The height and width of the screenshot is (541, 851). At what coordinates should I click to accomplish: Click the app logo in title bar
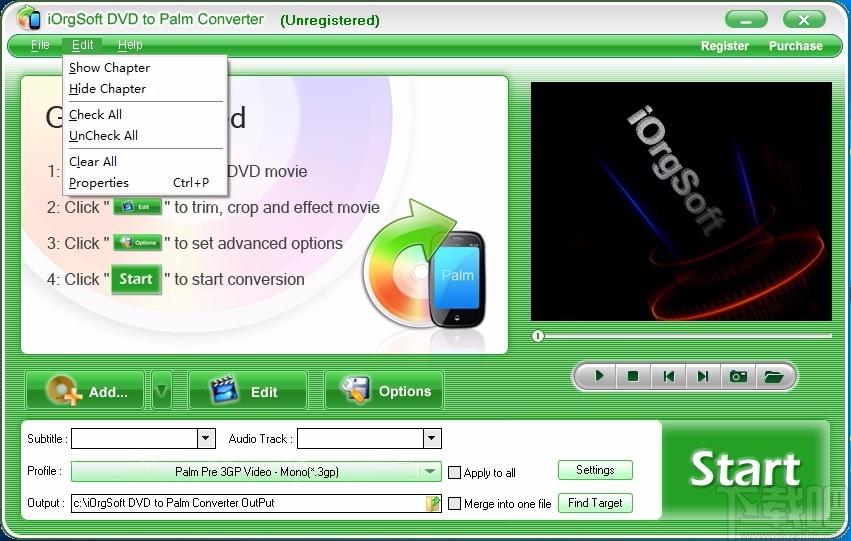pyautogui.click(x=28, y=18)
